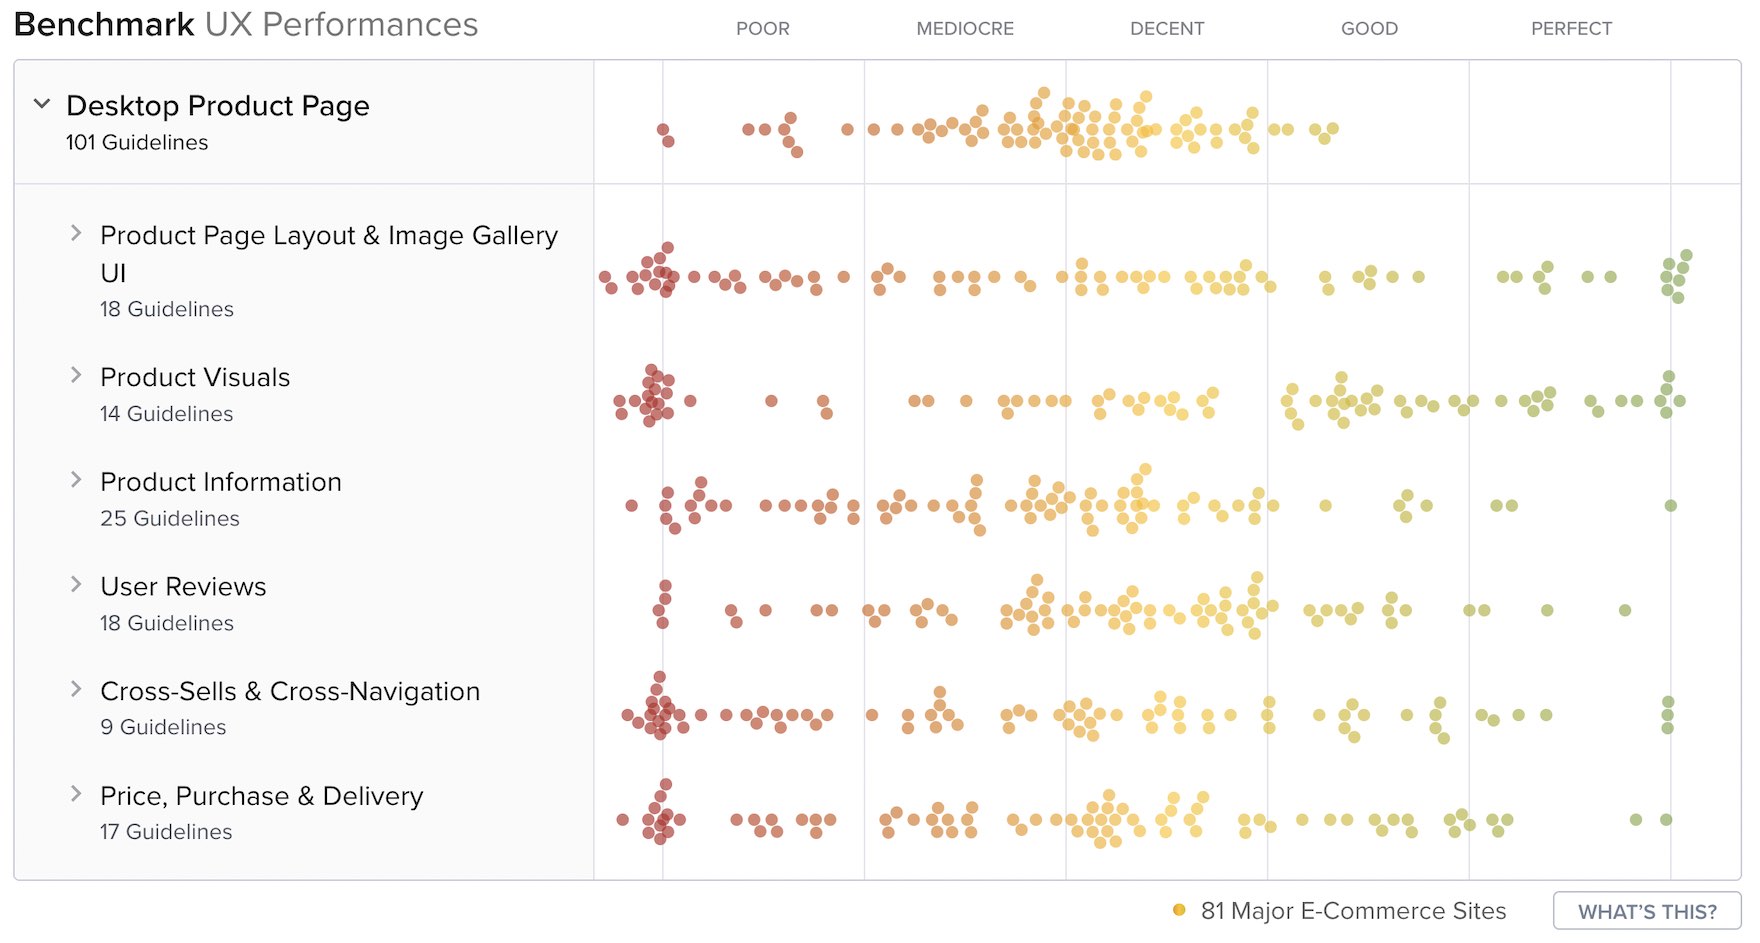Screen dimensions: 1760x943
Task: Expand the User Reviews chevron
Action: pyautogui.click(x=76, y=585)
